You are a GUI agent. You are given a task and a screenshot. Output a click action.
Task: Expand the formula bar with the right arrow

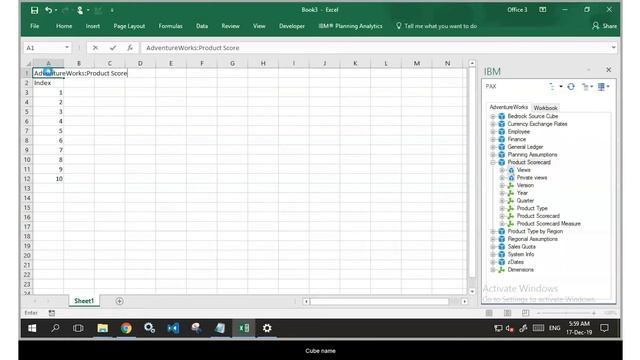[x=613, y=48]
